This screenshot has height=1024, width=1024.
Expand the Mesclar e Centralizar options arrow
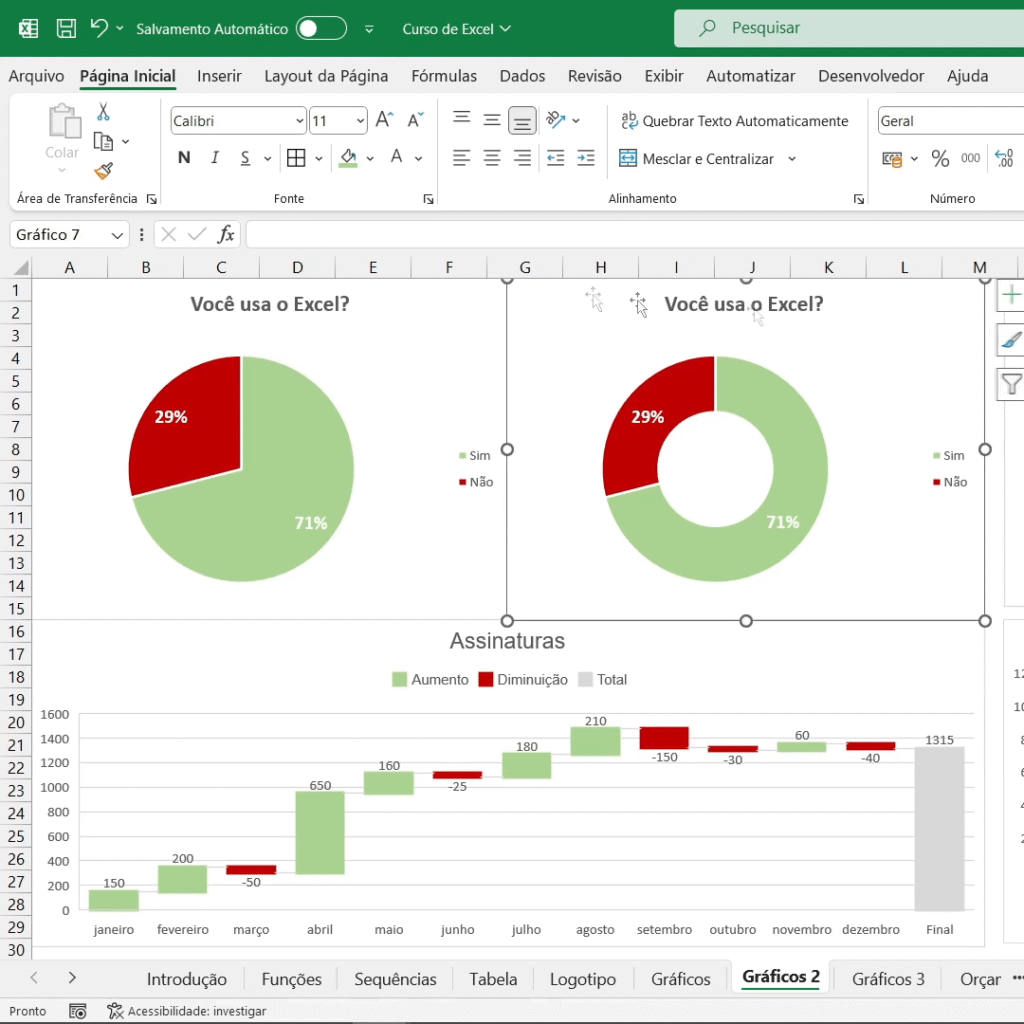tap(791, 158)
